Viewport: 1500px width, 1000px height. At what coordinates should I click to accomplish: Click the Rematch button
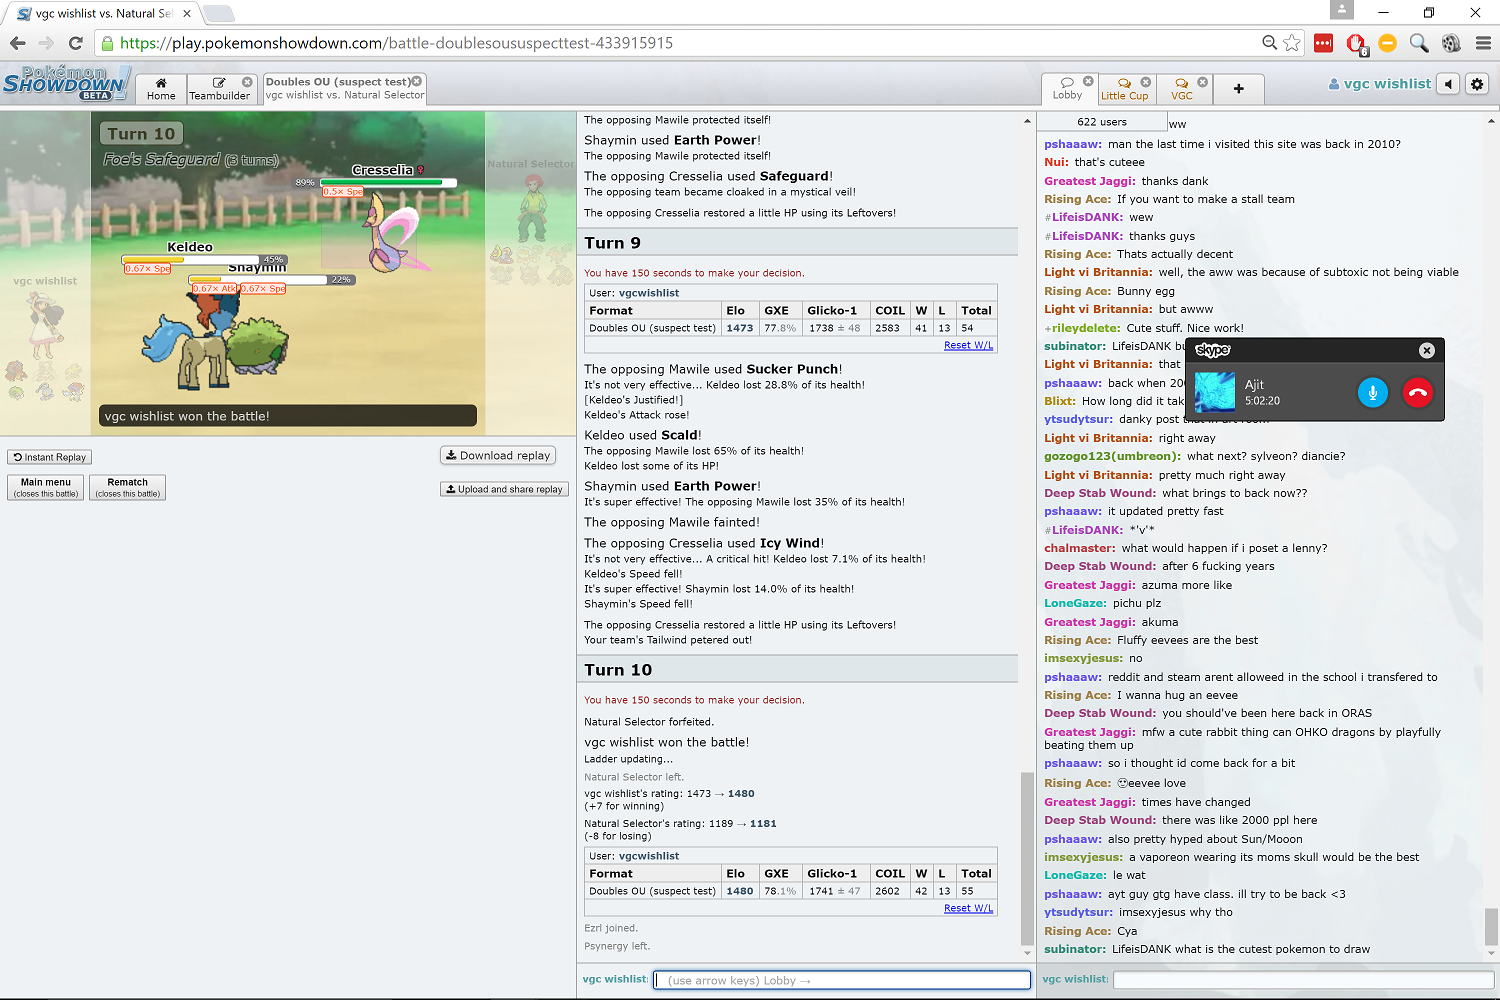128,487
